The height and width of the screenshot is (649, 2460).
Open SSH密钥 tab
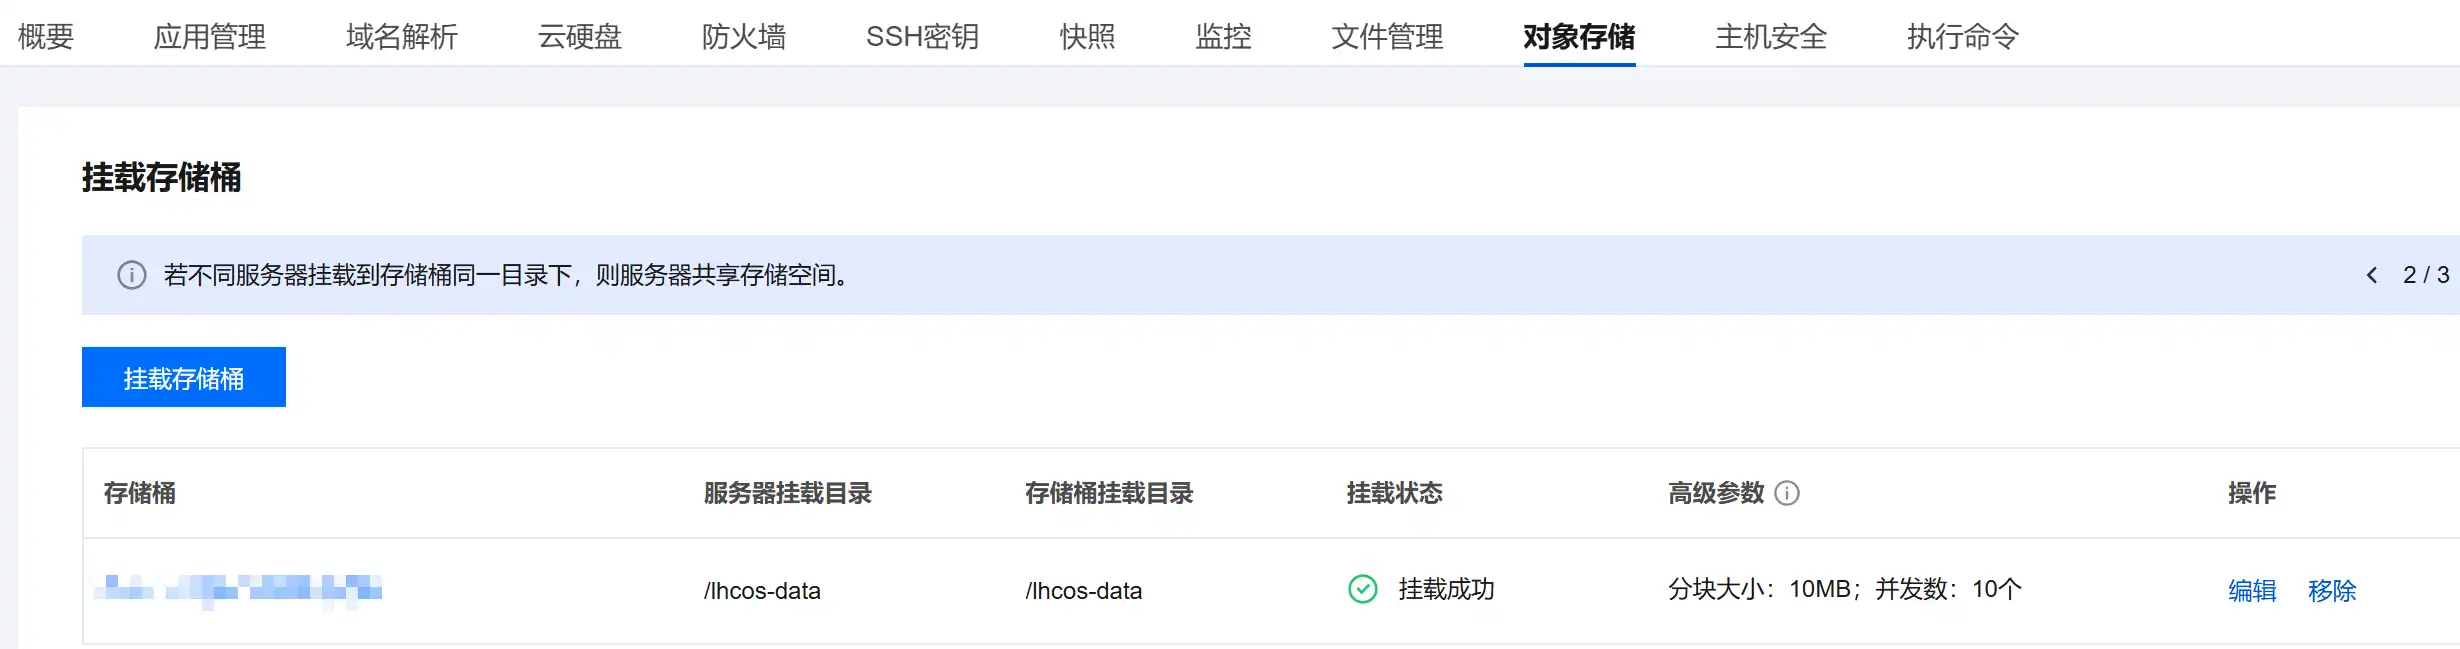point(922,36)
